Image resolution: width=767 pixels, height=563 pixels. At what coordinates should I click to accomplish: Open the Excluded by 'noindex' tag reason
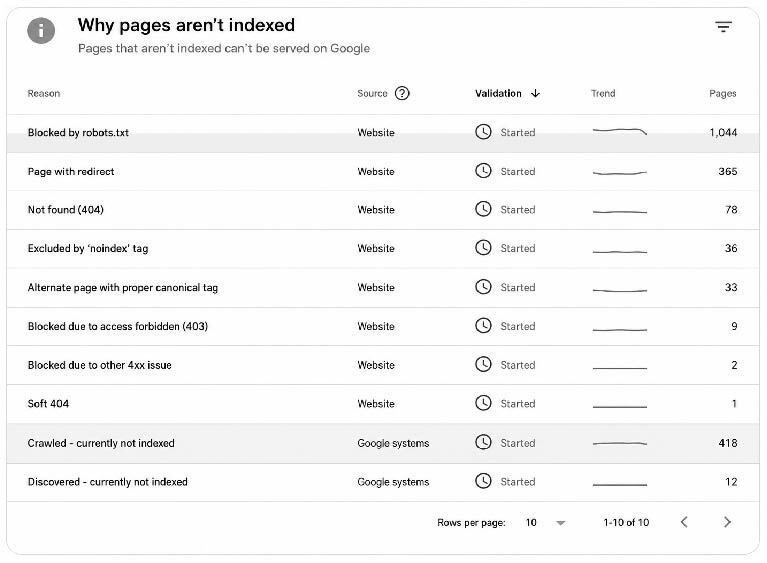(88, 248)
